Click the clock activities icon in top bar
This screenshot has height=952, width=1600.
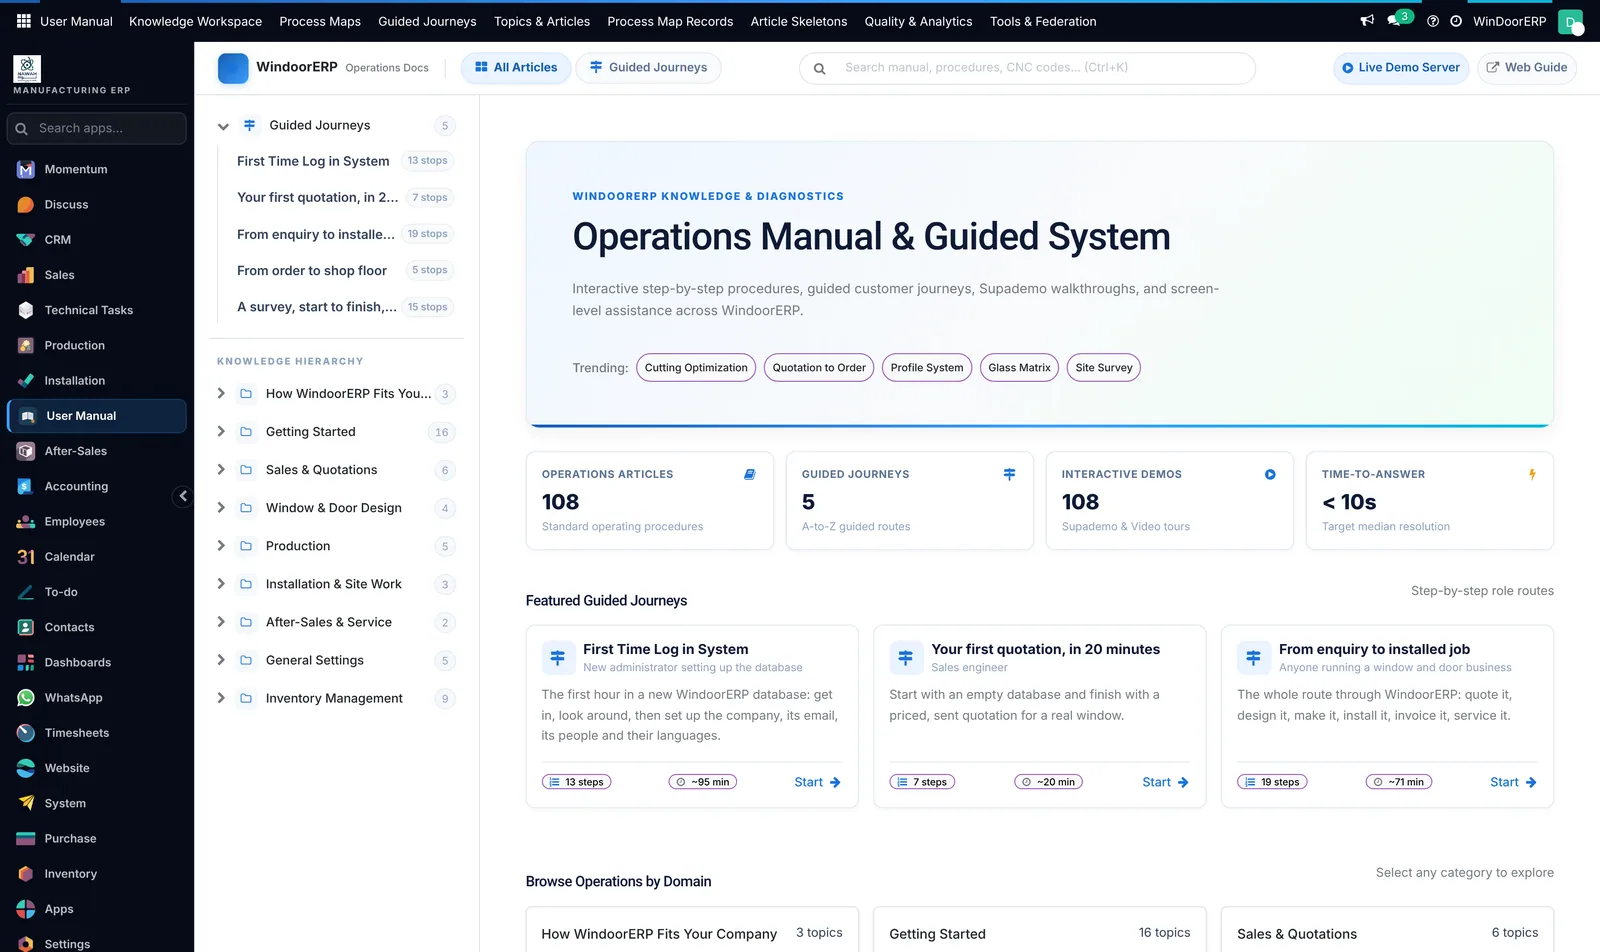coord(1456,21)
